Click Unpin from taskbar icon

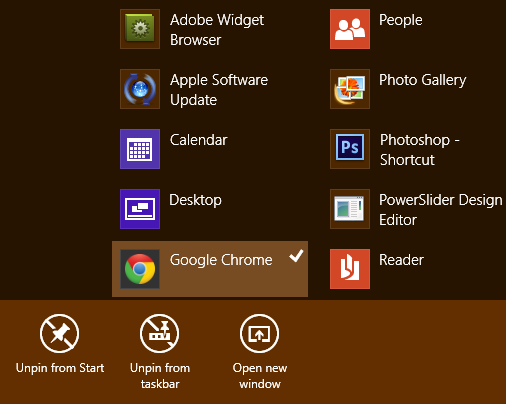160,333
